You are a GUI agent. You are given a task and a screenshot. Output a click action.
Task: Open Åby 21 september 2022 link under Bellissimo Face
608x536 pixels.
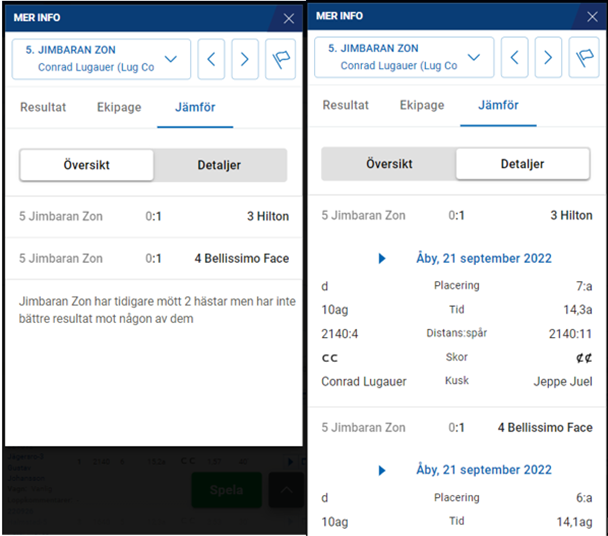click(484, 470)
